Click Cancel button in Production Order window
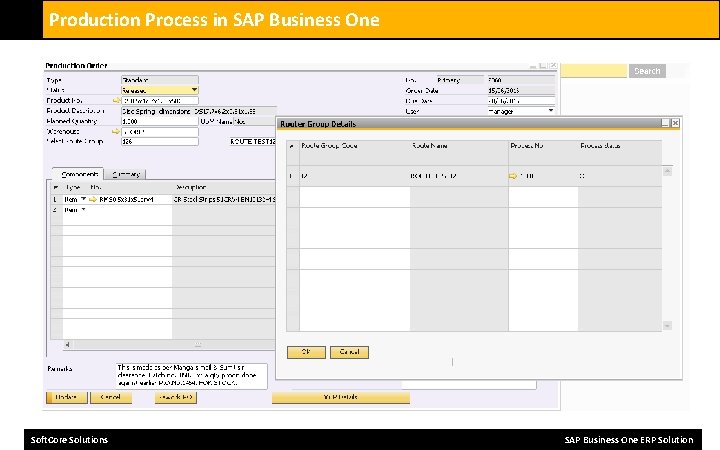This screenshot has width=720, height=450. tap(111, 397)
